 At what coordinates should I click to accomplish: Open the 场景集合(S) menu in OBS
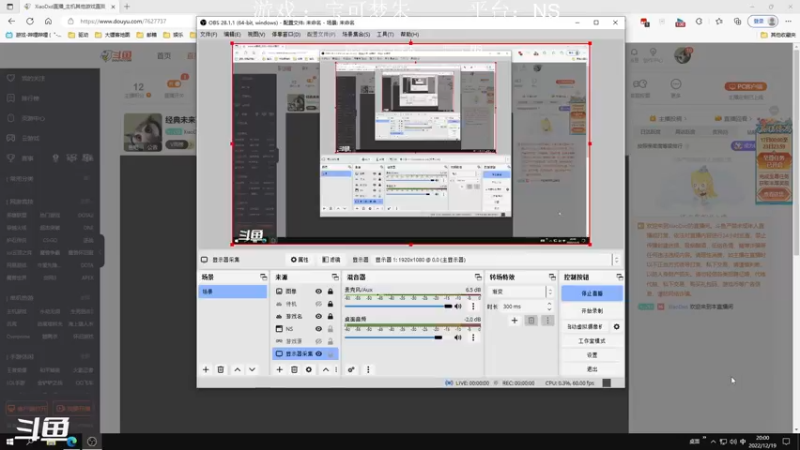pyautogui.click(x=356, y=34)
